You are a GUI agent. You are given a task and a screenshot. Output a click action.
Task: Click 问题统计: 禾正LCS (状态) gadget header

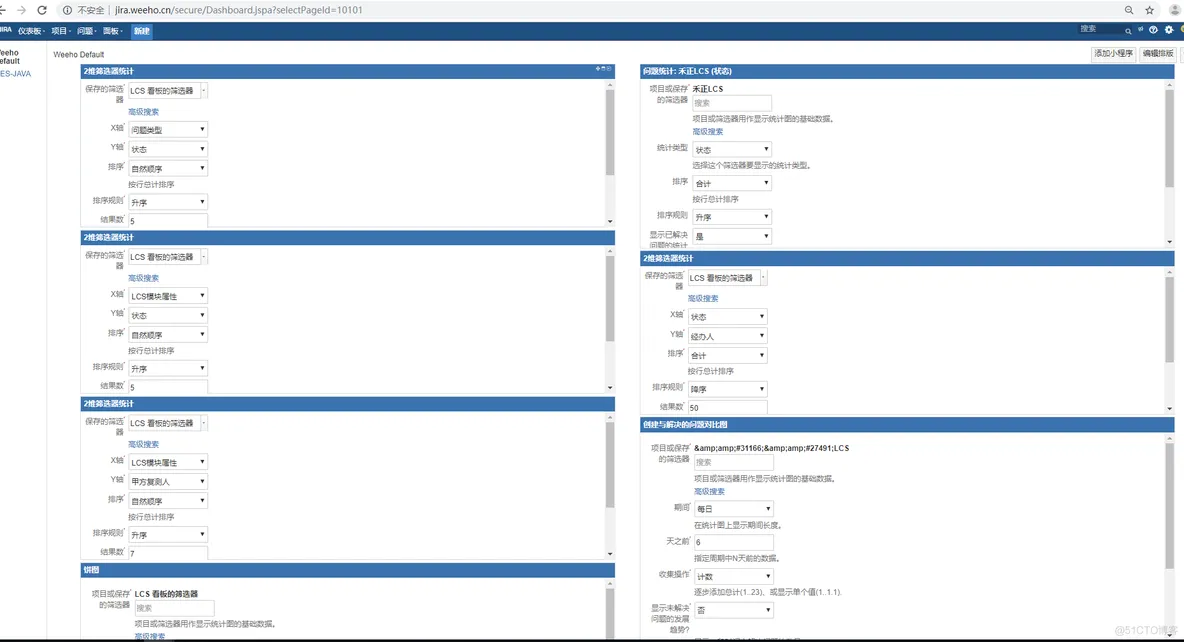point(907,71)
